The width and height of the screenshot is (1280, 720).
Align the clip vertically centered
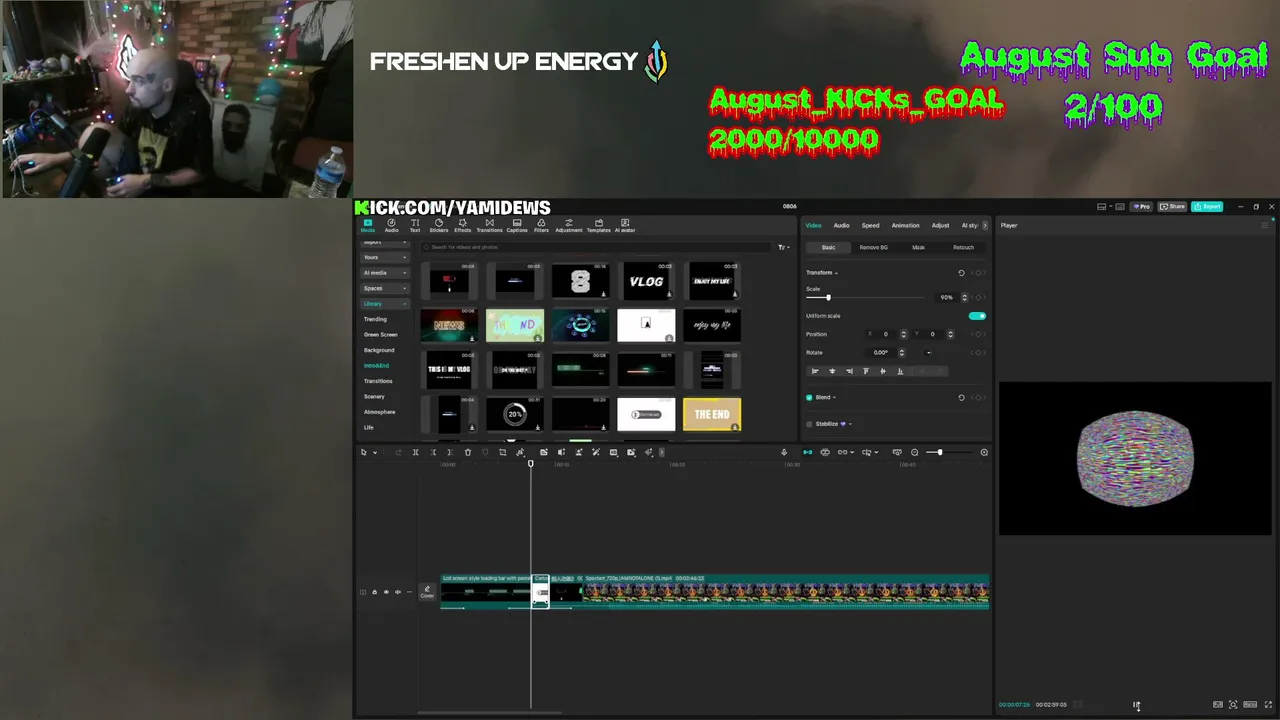point(883,371)
